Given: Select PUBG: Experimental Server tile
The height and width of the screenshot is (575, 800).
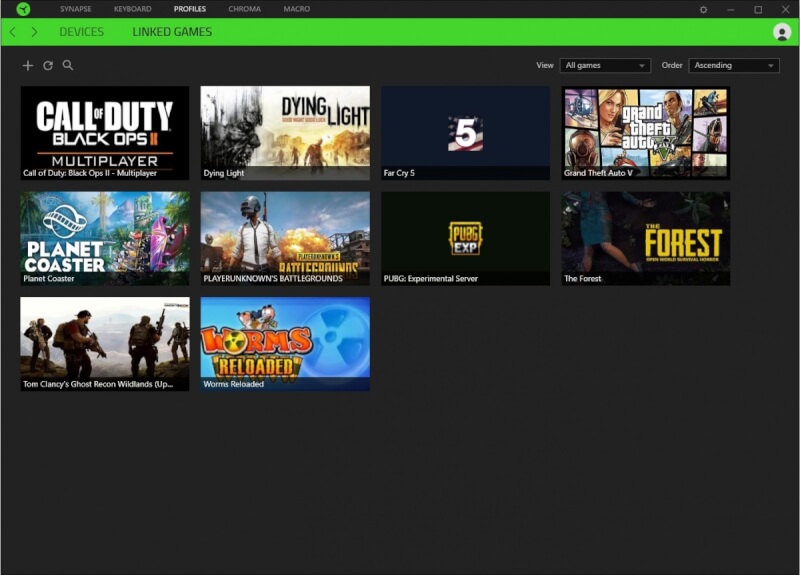Looking at the screenshot, I should (465, 238).
